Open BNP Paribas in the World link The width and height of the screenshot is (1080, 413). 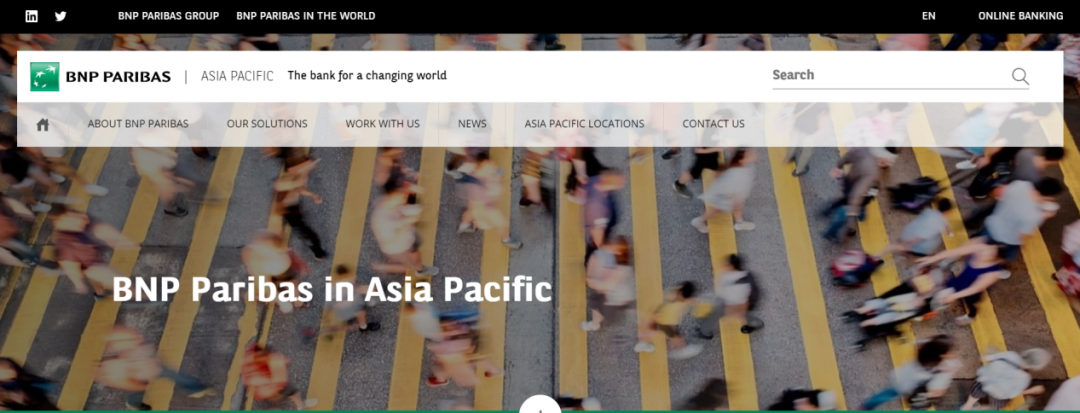tap(306, 16)
